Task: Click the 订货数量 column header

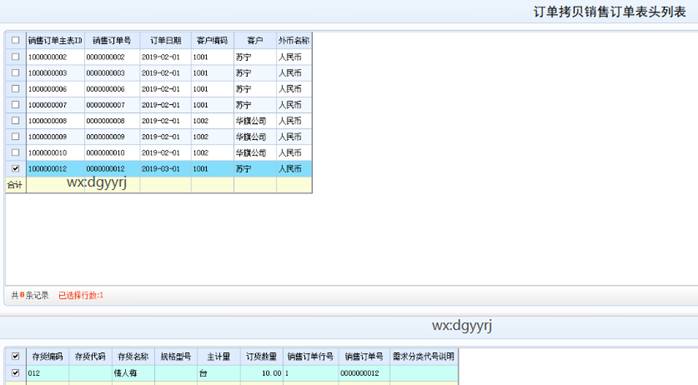Action: [x=261, y=357]
